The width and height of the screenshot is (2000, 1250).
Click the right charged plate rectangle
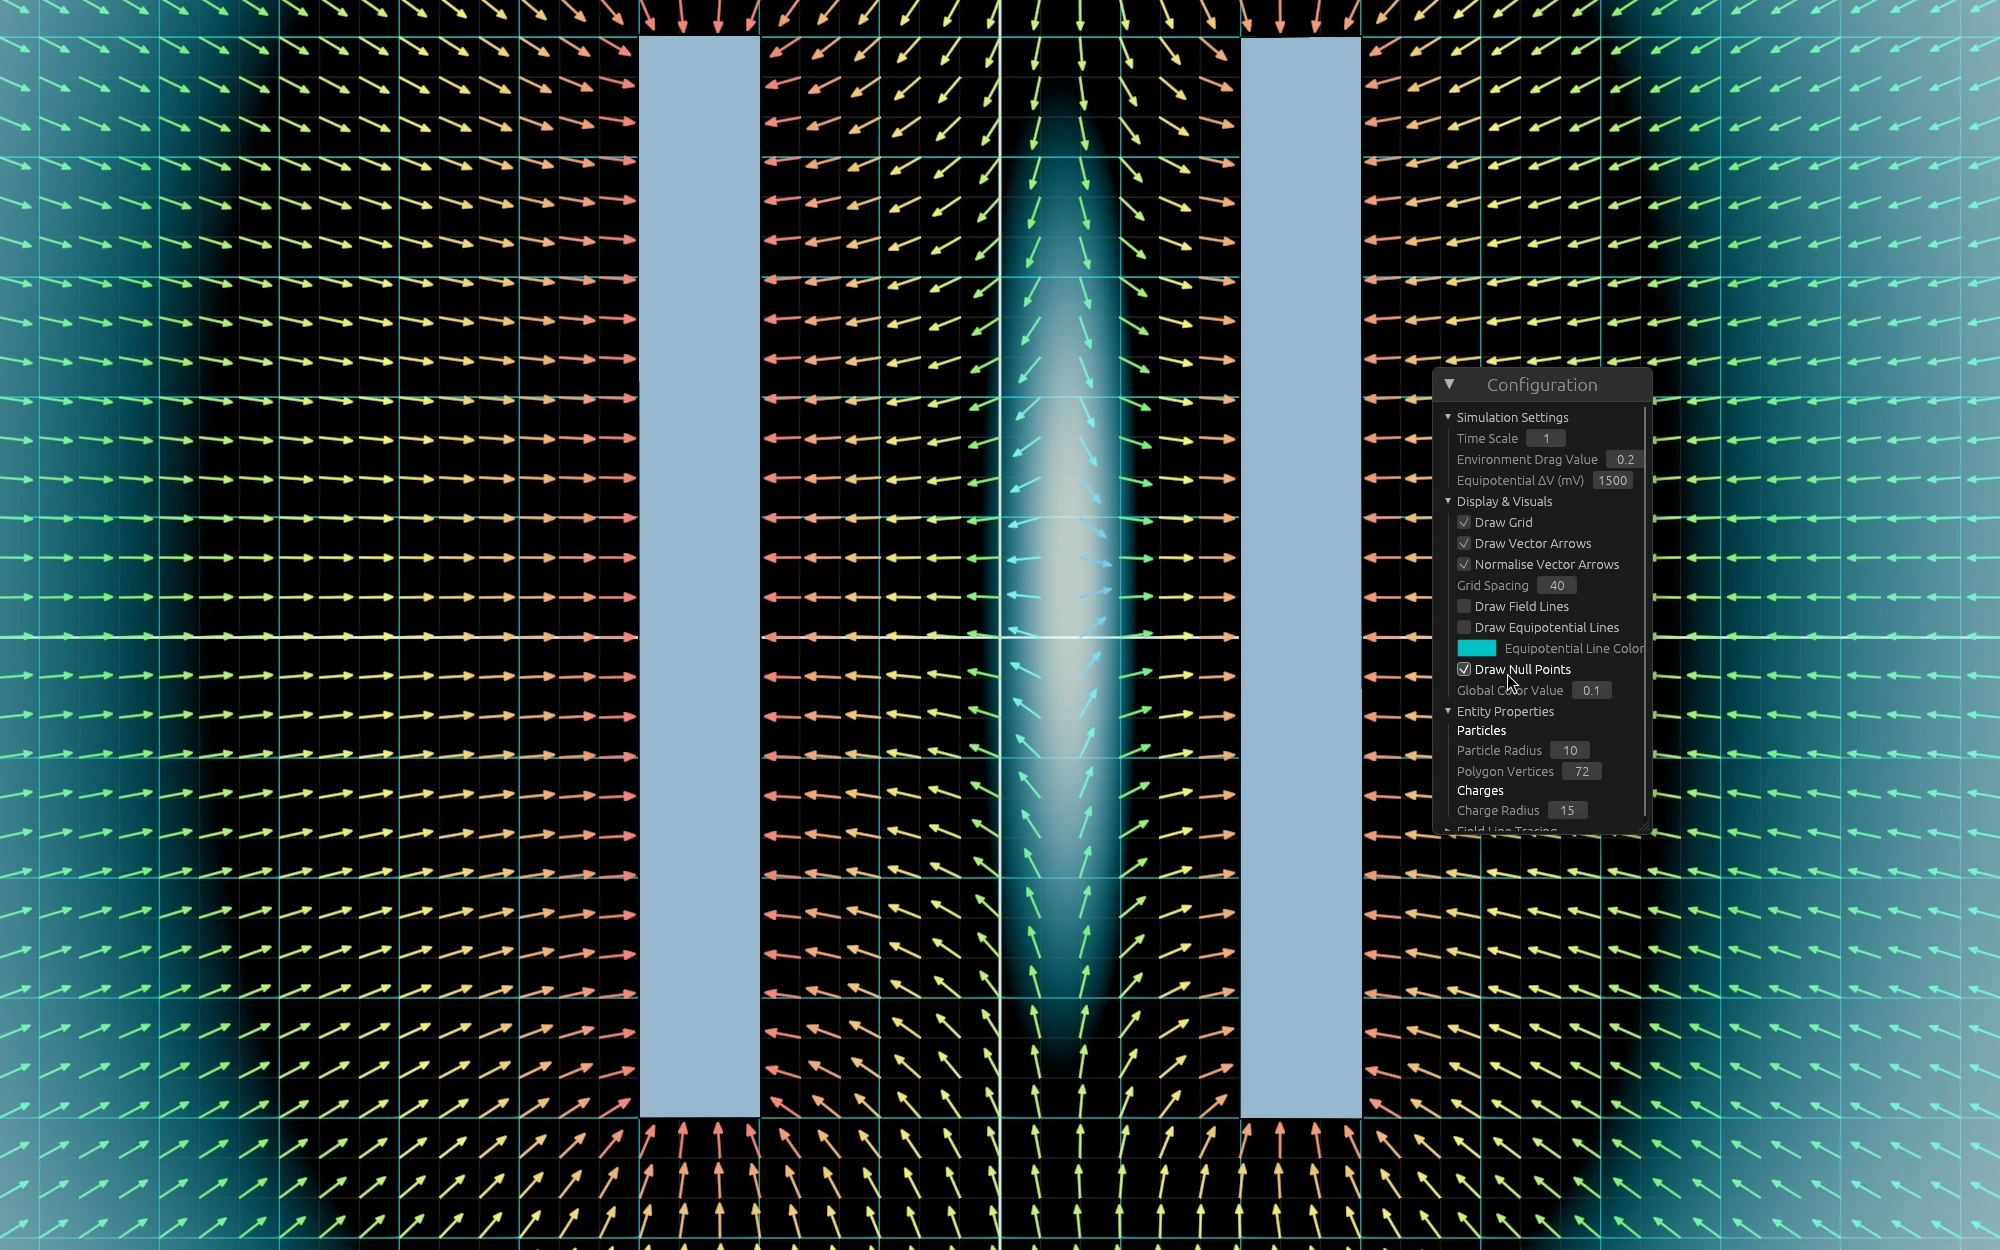(1300, 577)
